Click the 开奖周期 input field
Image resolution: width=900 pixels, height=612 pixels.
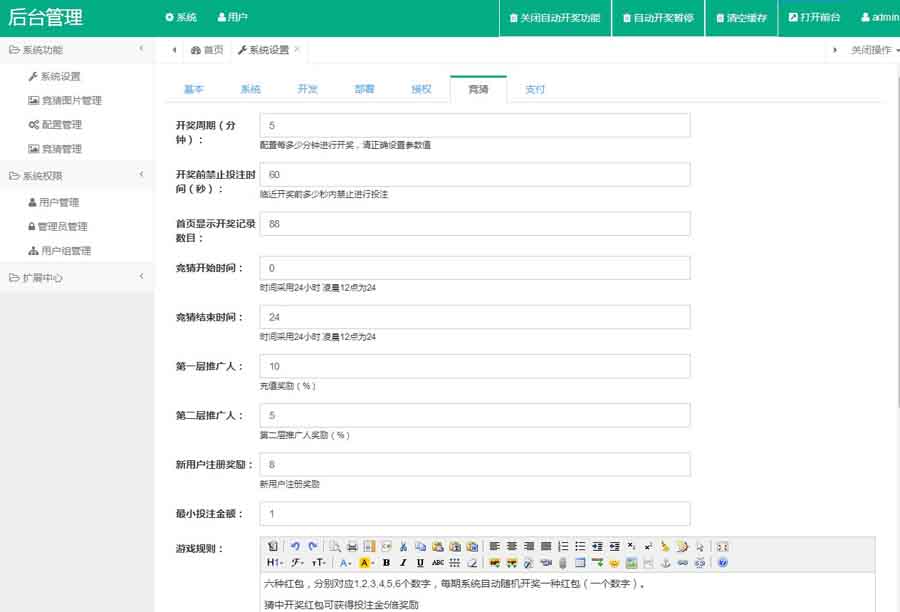474,125
